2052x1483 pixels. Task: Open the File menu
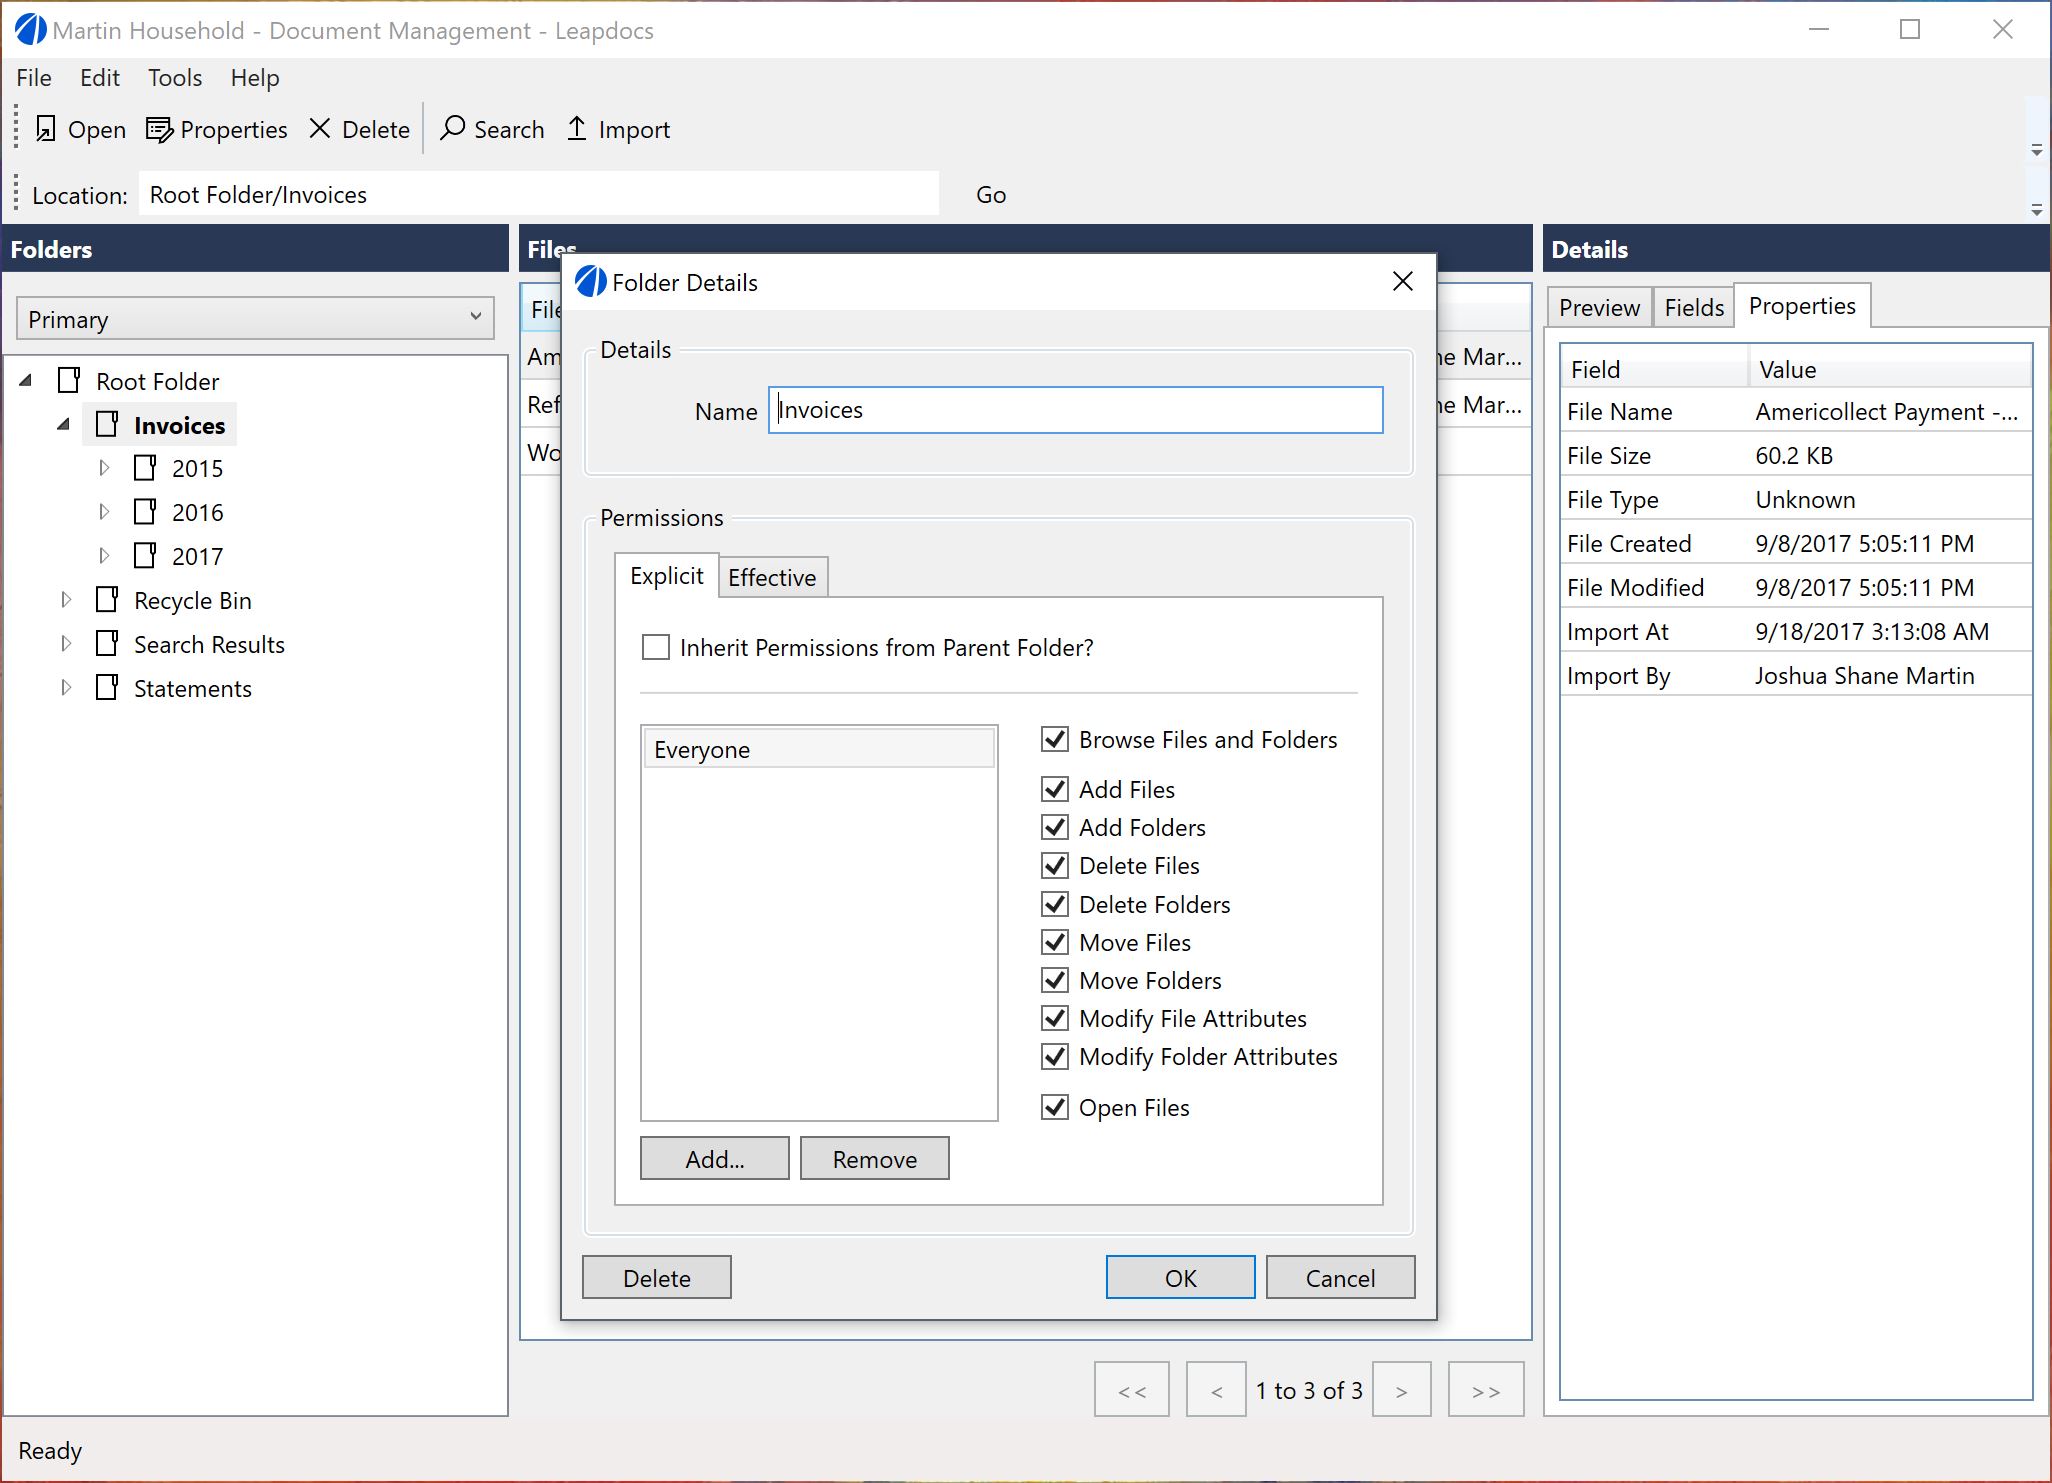(x=34, y=78)
